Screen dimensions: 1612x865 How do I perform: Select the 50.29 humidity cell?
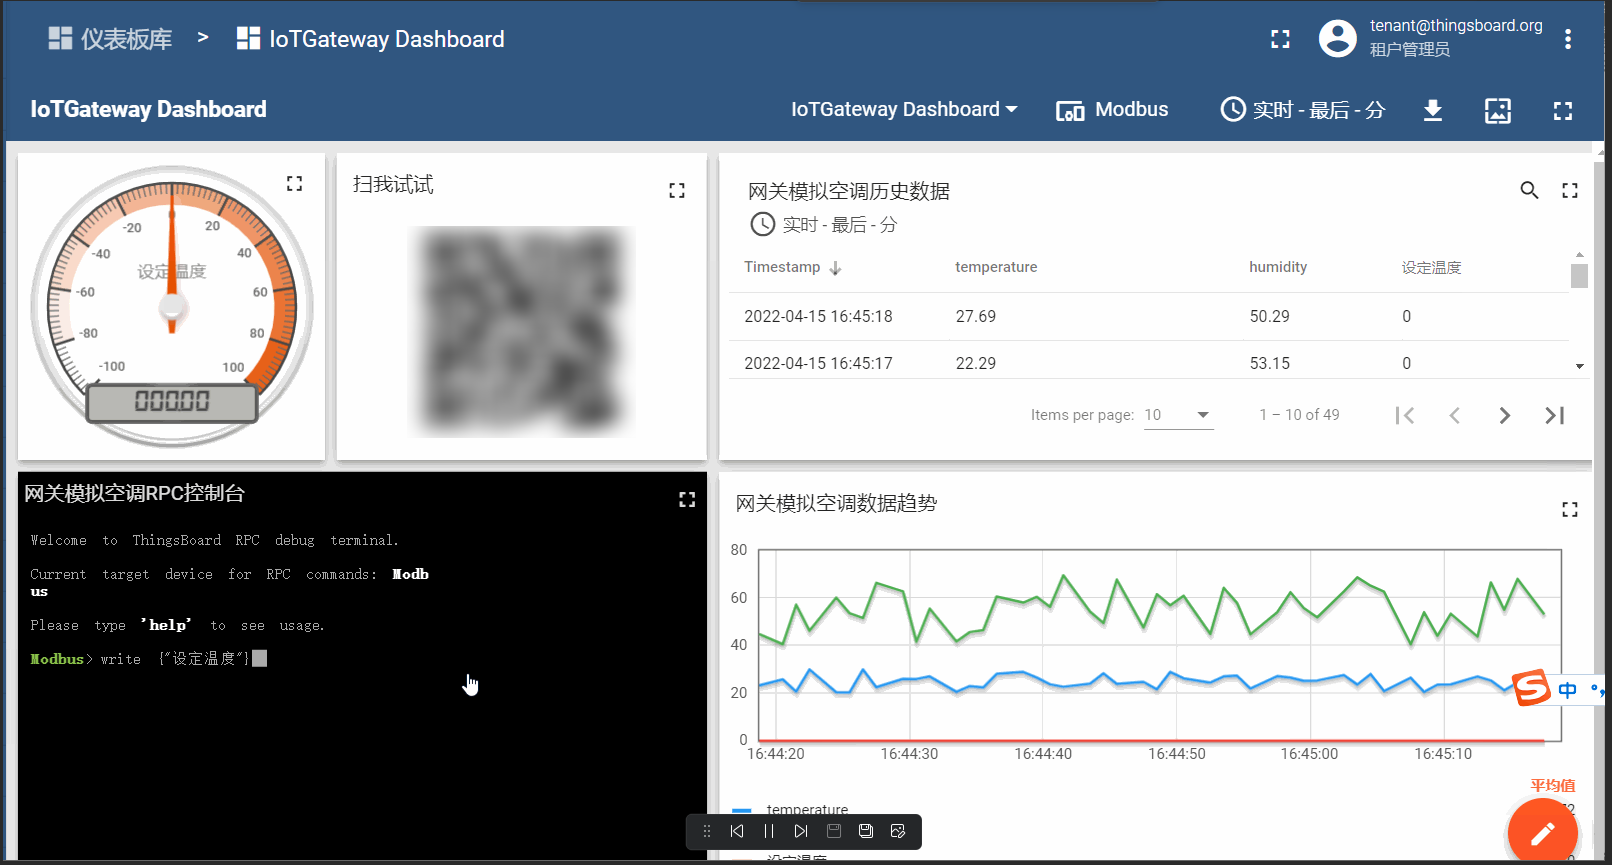click(1269, 316)
